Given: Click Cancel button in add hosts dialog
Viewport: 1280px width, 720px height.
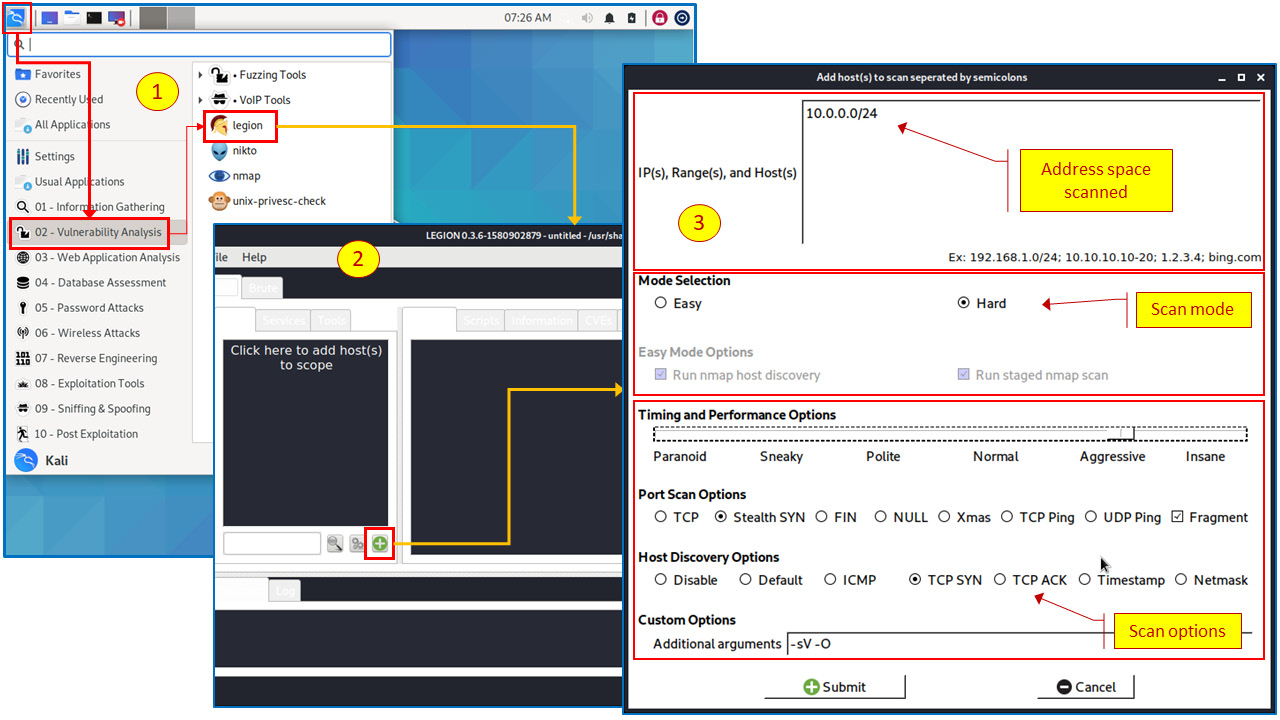Looking at the screenshot, I should tap(1086, 687).
